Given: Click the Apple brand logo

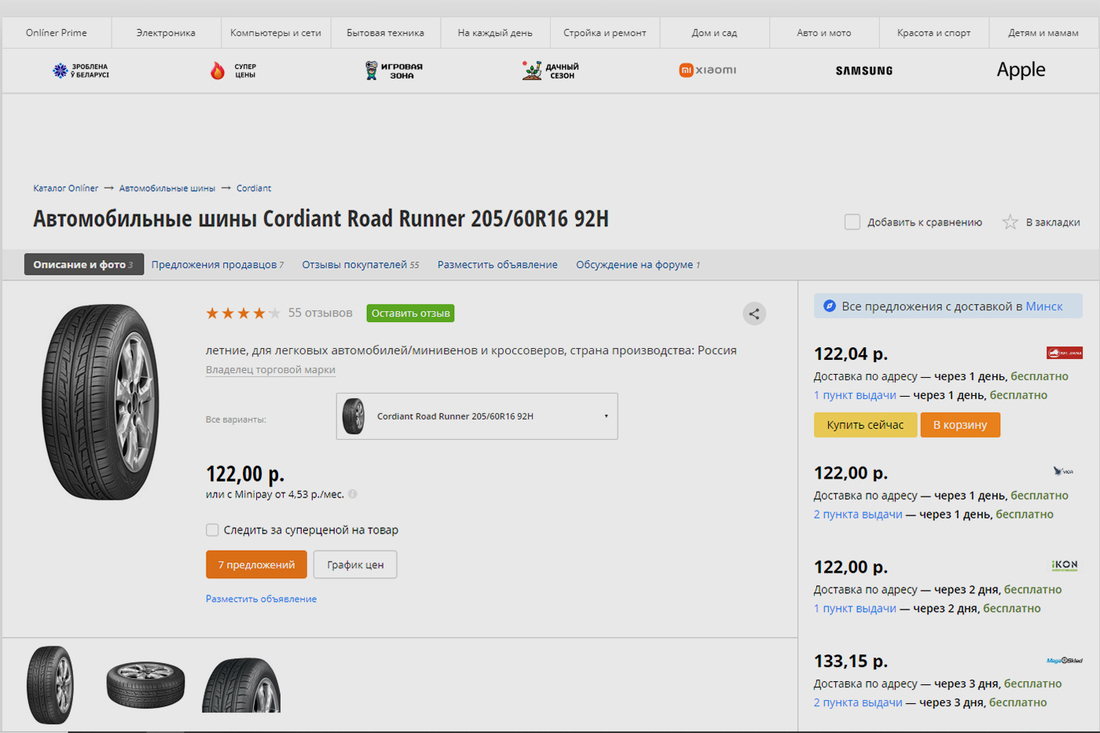Looking at the screenshot, I should 1020,70.
